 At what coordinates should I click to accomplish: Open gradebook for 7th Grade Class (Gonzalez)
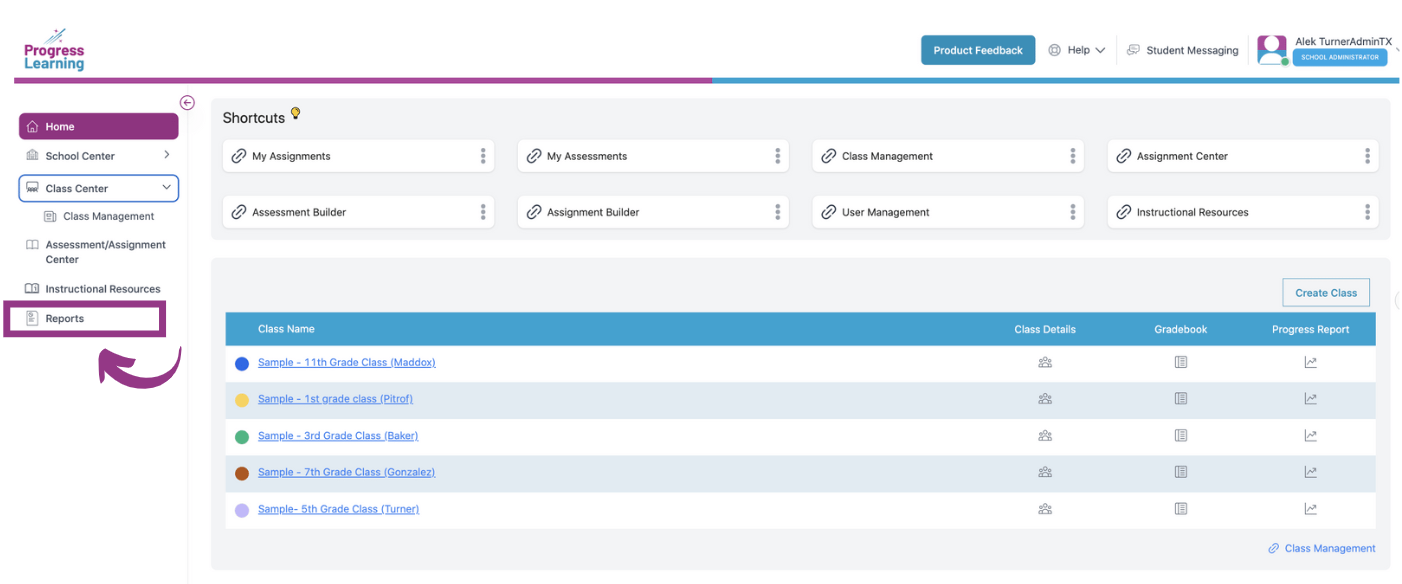(1181, 472)
